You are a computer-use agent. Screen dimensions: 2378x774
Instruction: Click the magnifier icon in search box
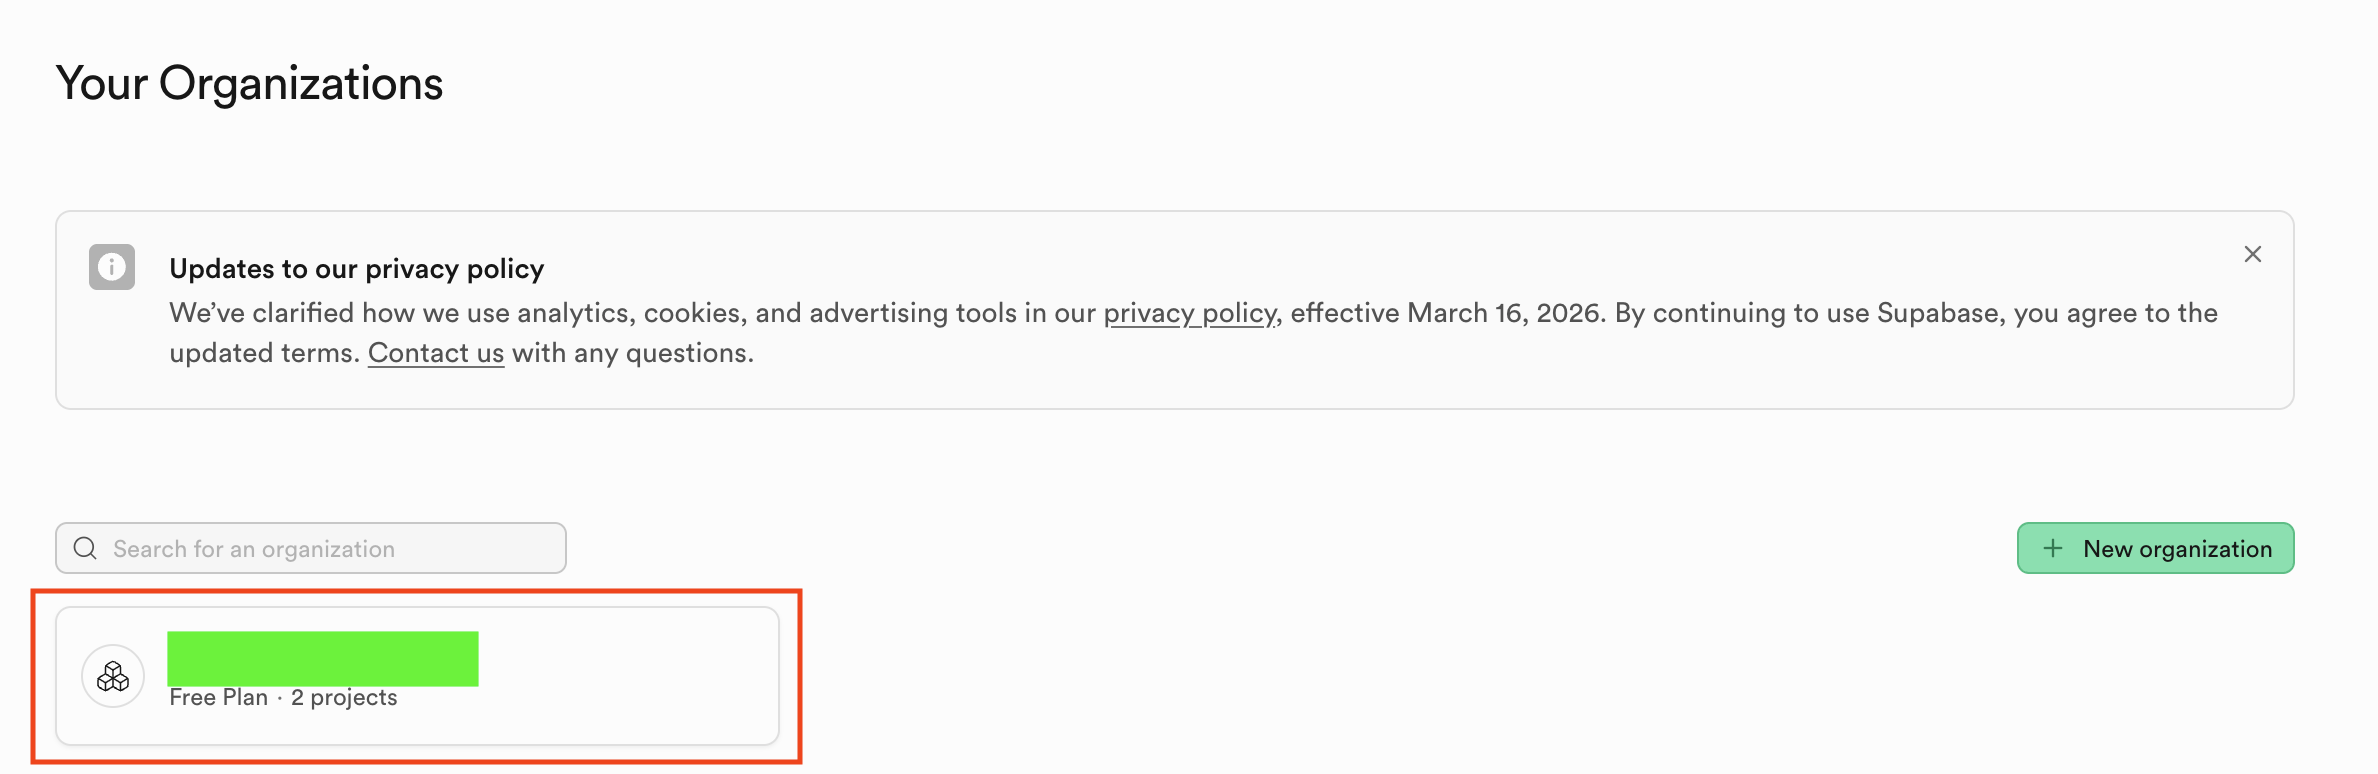tap(86, 549)
